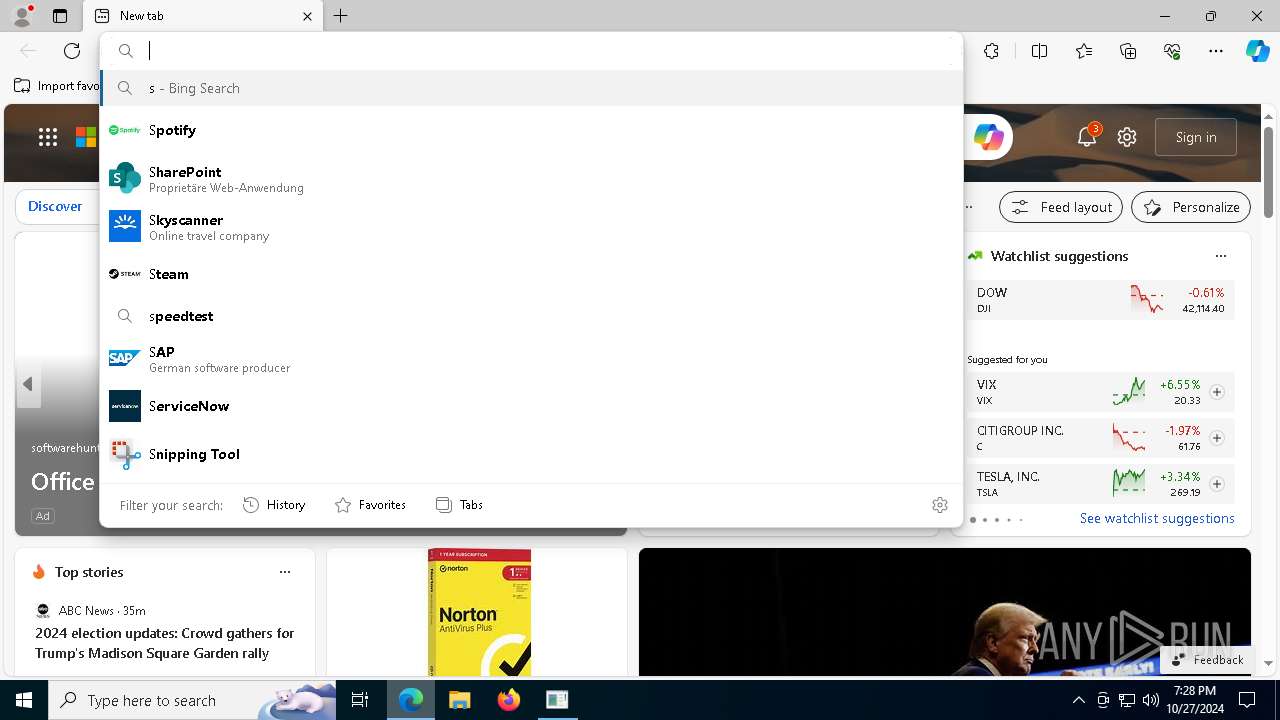Choose the speedtest search suggestion
Viewport: 1280px width, 720px height.
(x=531, y=316)
